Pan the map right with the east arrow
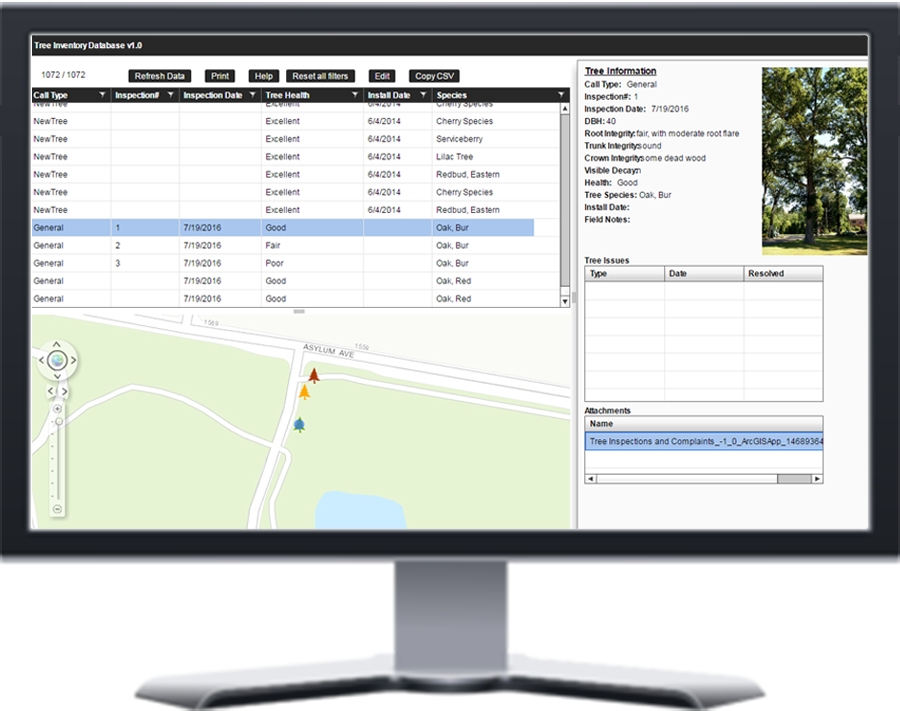The height and width of the screenshot is (711, 900). pyautogui.click(x=74, y=360)
